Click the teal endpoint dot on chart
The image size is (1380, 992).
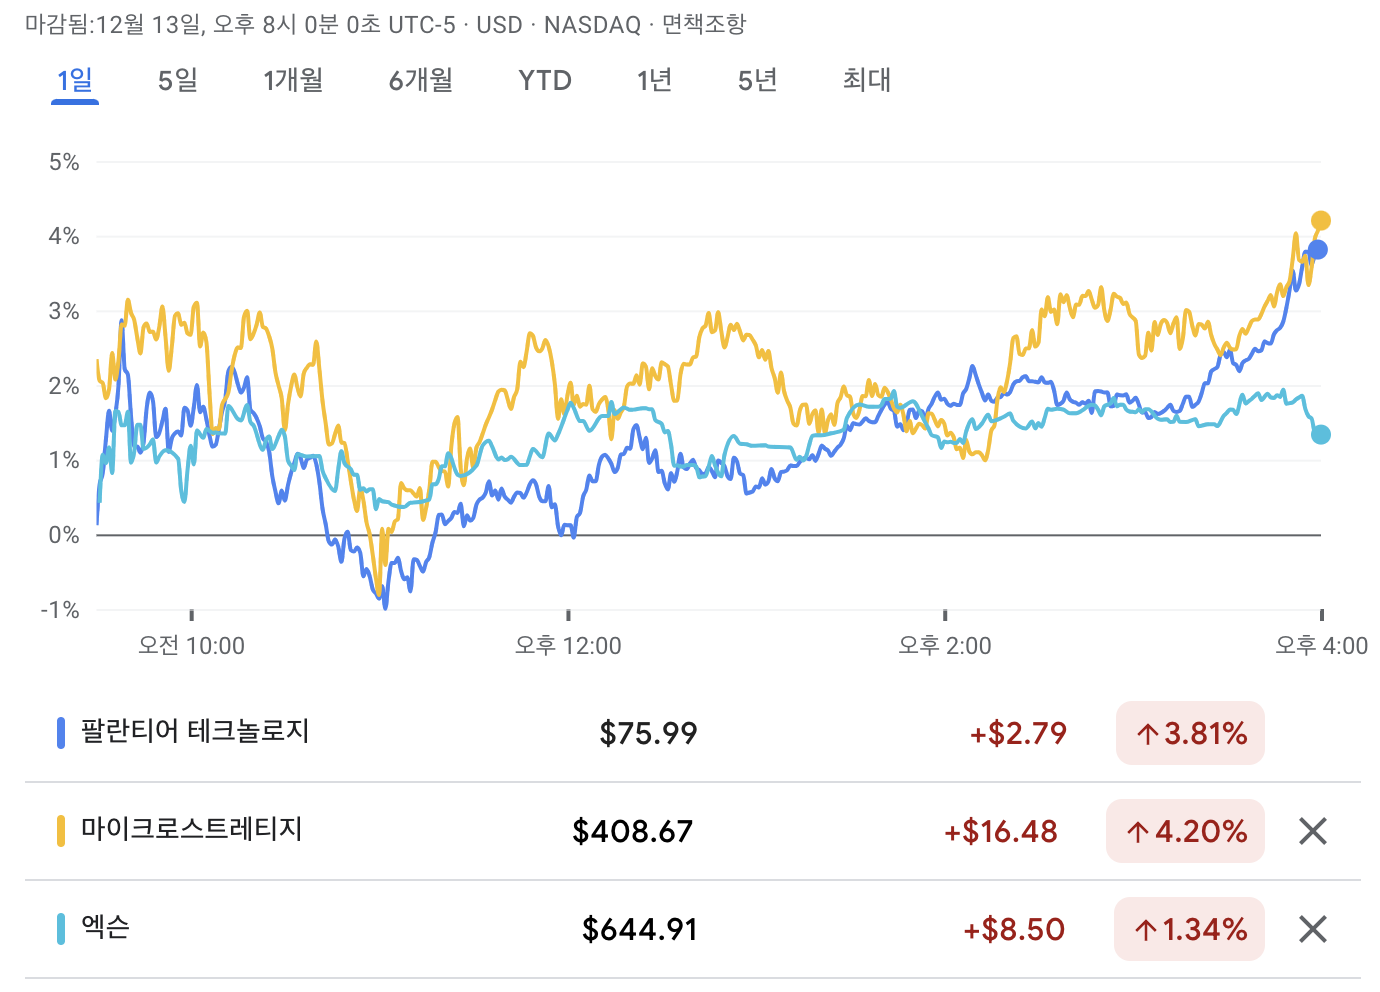[x=1320, y=435]
